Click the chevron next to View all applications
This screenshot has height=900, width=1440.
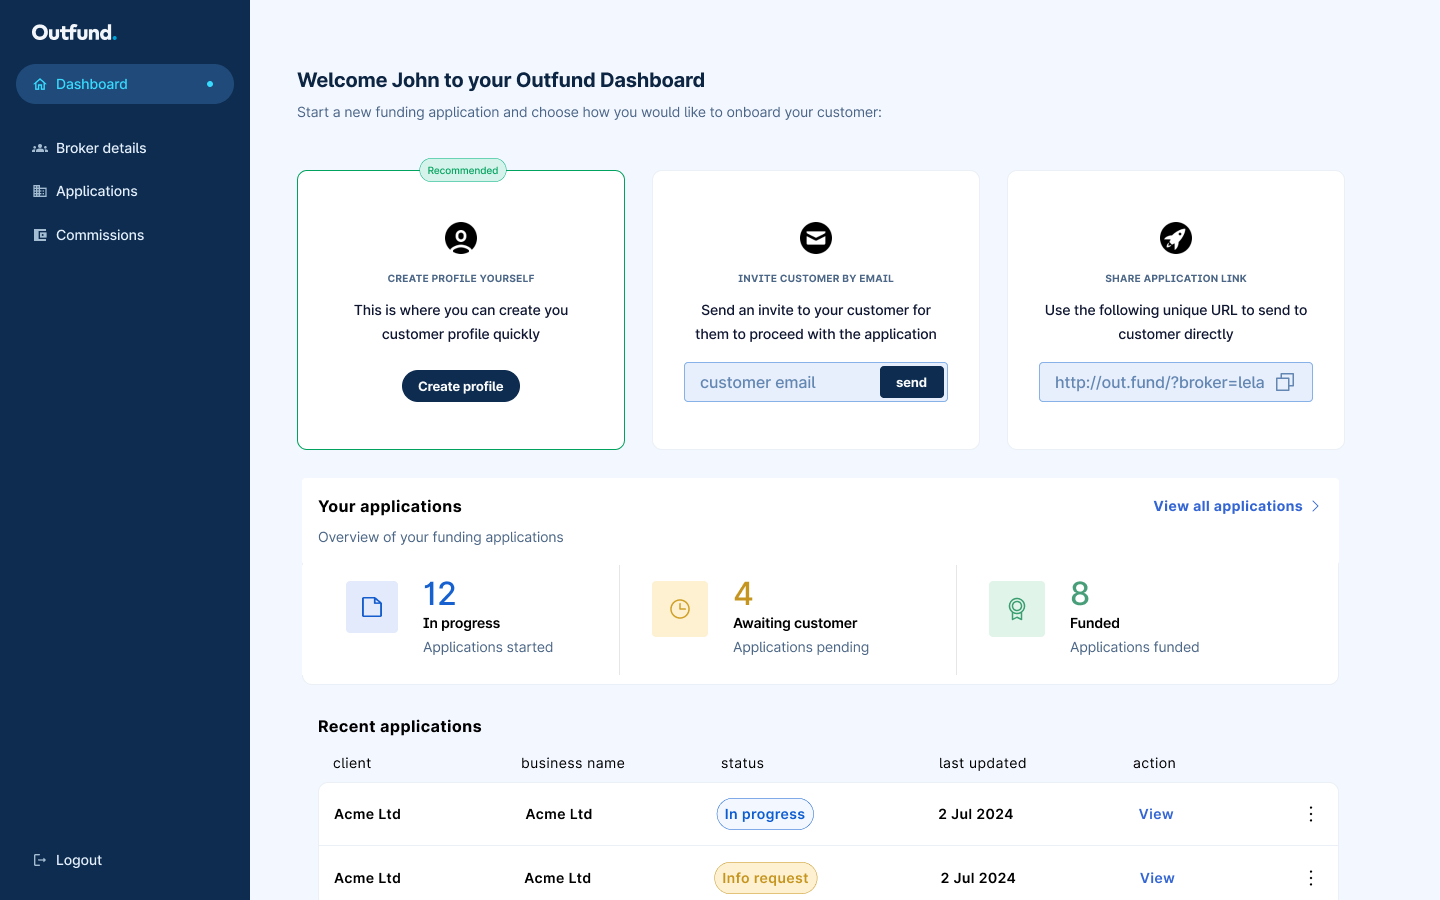[1315, 506]
